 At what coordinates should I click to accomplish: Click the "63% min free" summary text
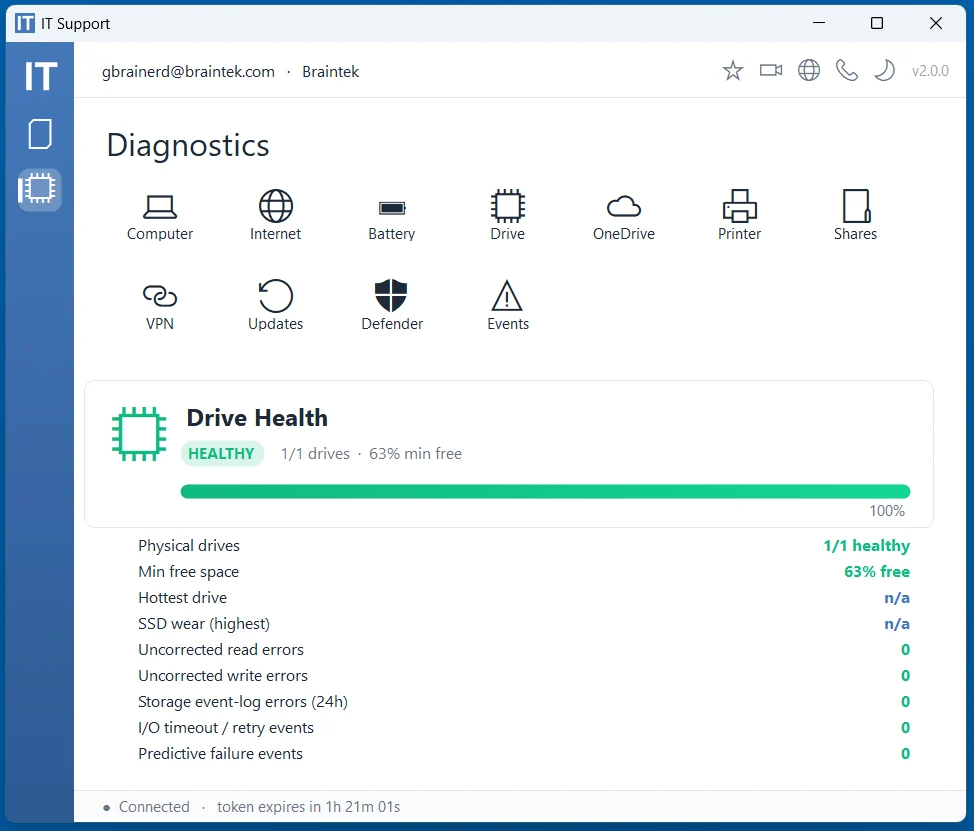click(416, 454)
